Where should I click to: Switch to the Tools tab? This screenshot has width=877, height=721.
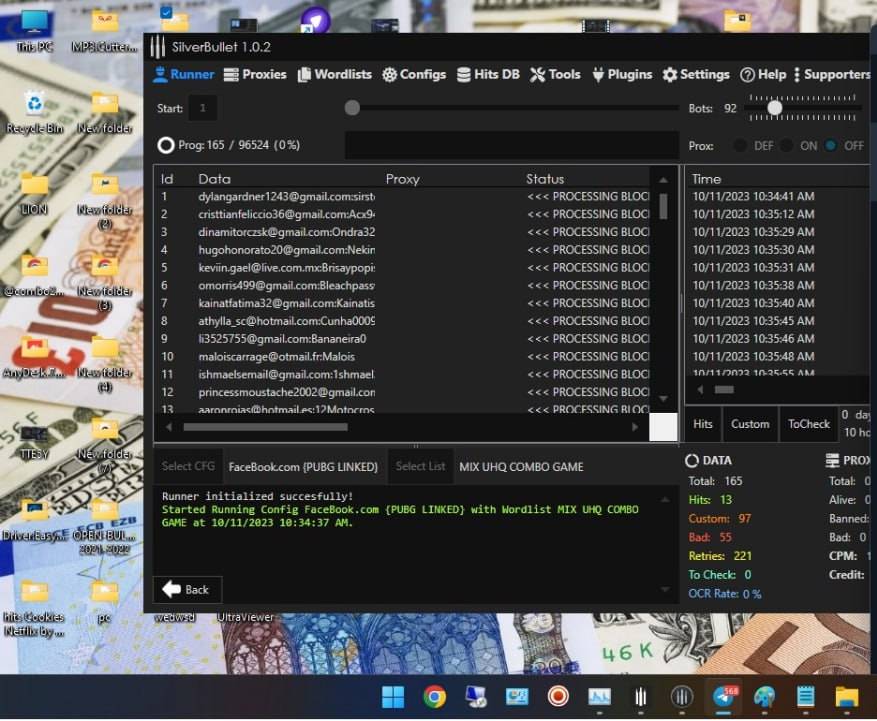(x=555, y=74)
